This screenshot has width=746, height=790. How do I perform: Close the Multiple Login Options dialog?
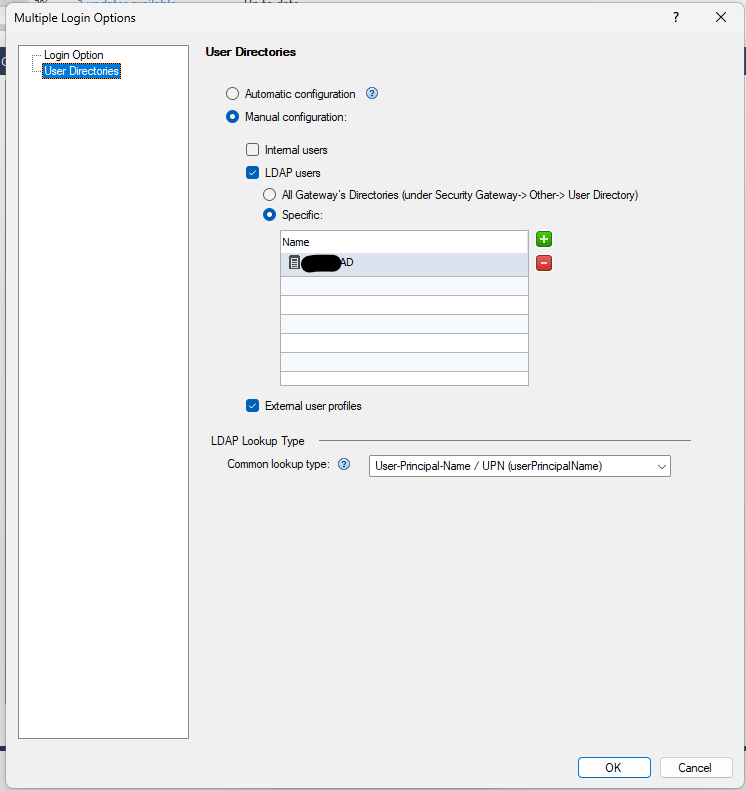pos(721,18)
